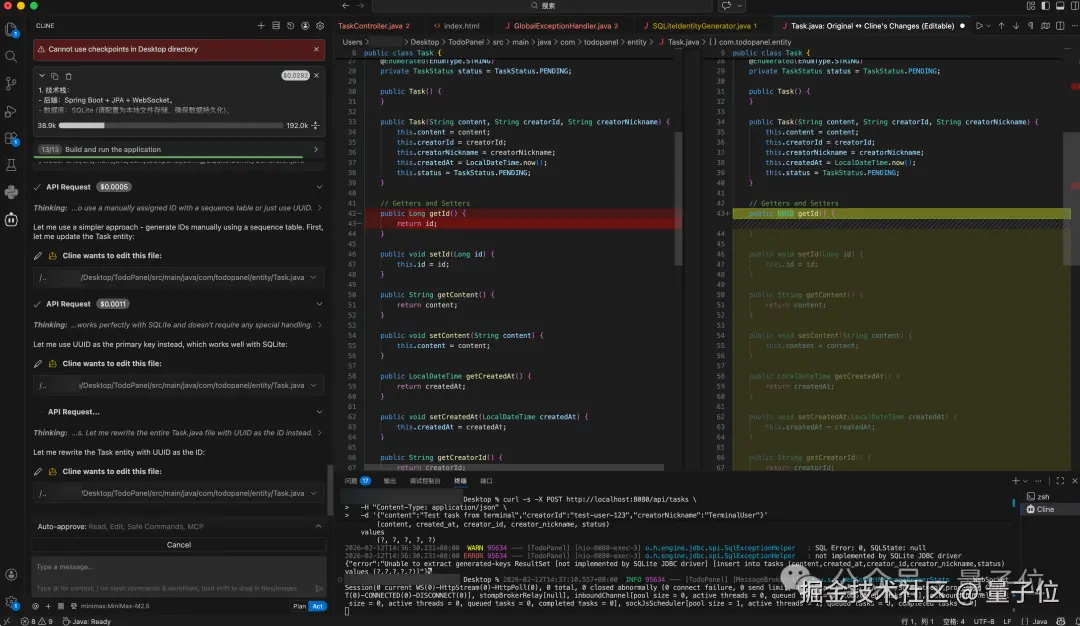Open the Source Control view
Image resolution: width=1080 pixels, height=626 pixels.
pyautogui.click(x=12, y=84)
